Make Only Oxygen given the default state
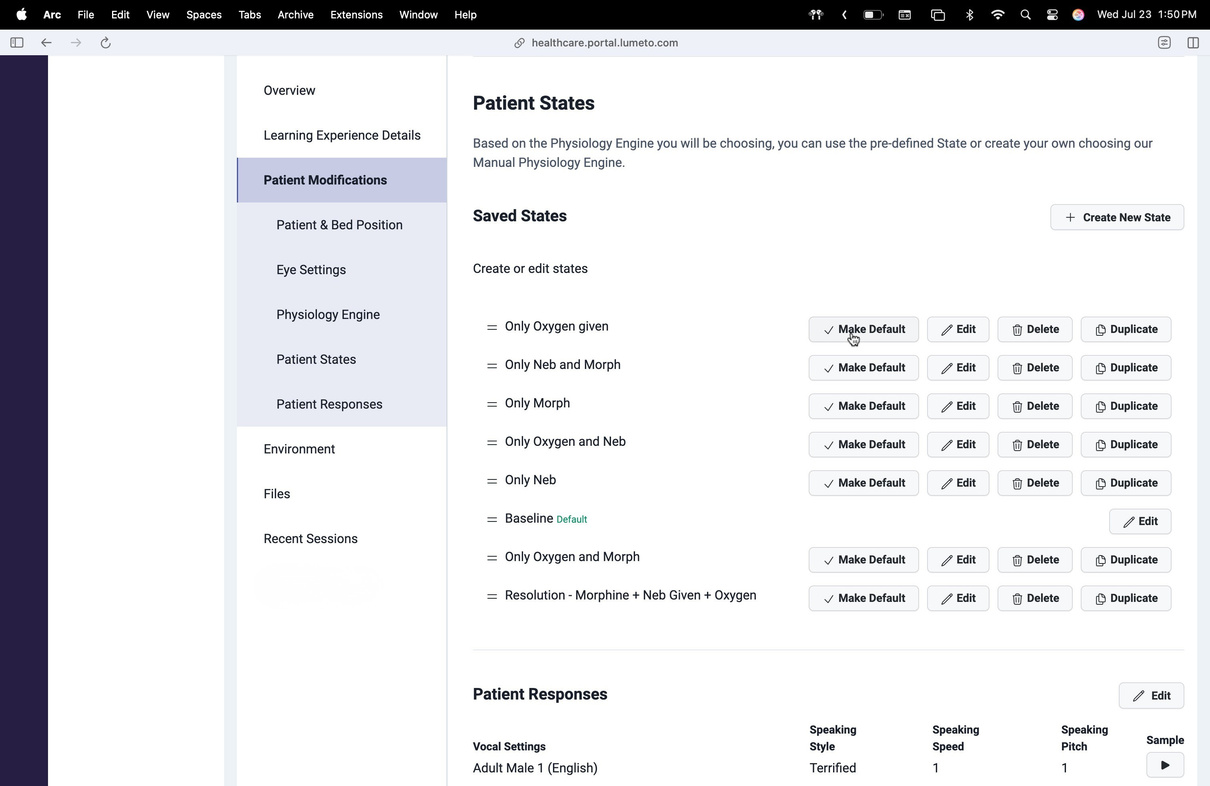The height and width of the screenshot is (786, 1210). [863, 329]
